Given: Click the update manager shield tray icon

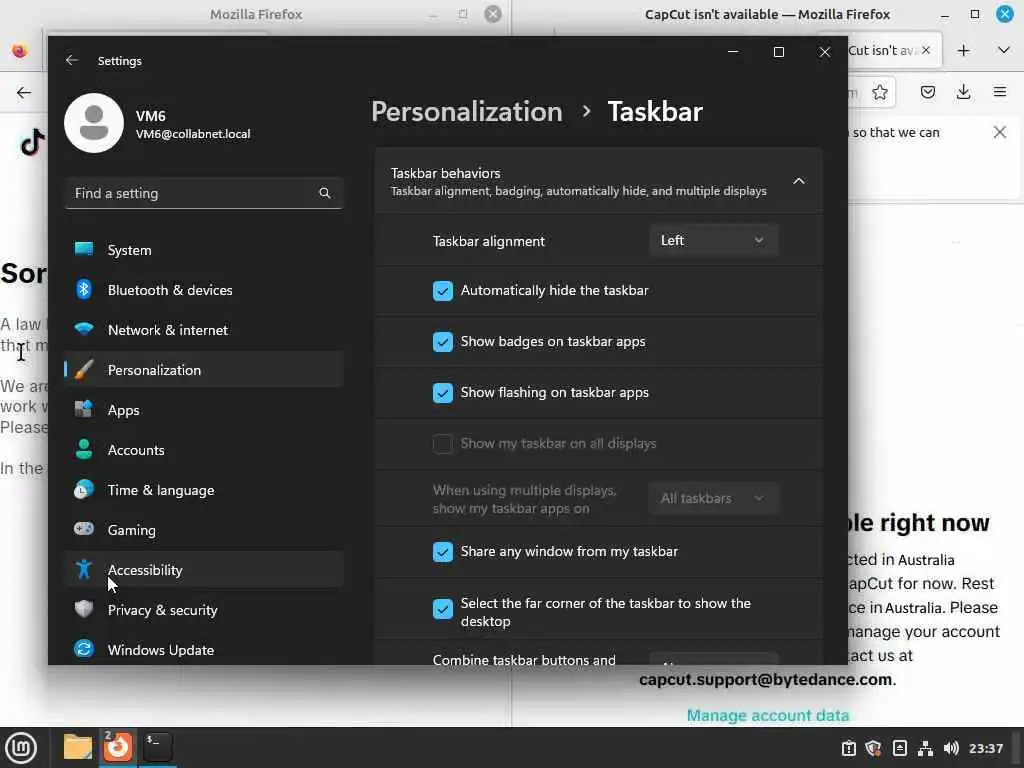Looking at the screenshot, I should coord(873,748).
